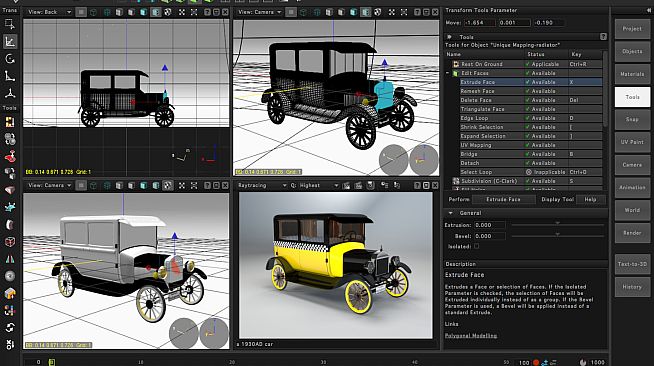654x366 pixels.
Task: Click the cyan splat tool icon
Action: 10,207
